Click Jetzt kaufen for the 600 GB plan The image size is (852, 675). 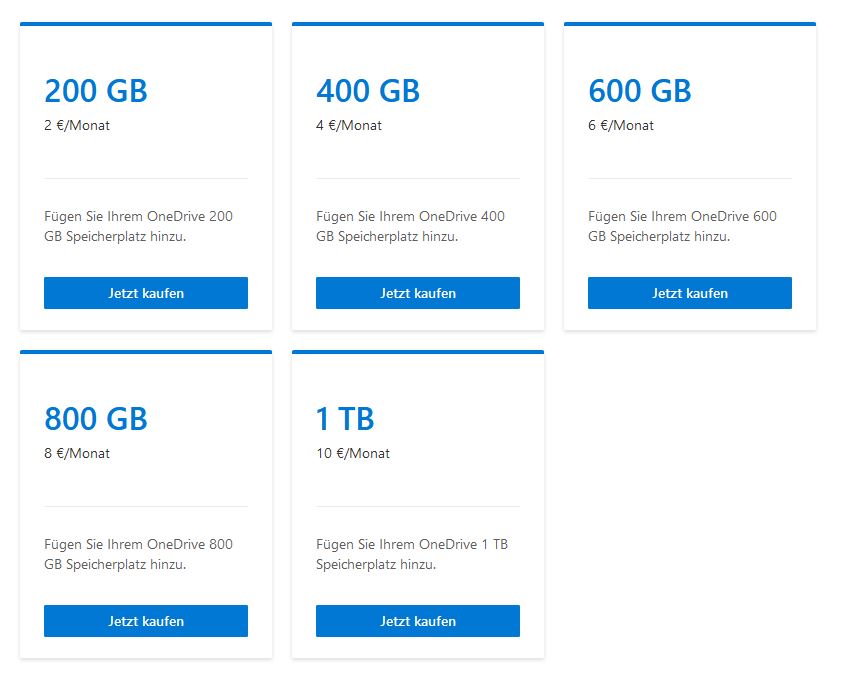[x=689, y=292]
